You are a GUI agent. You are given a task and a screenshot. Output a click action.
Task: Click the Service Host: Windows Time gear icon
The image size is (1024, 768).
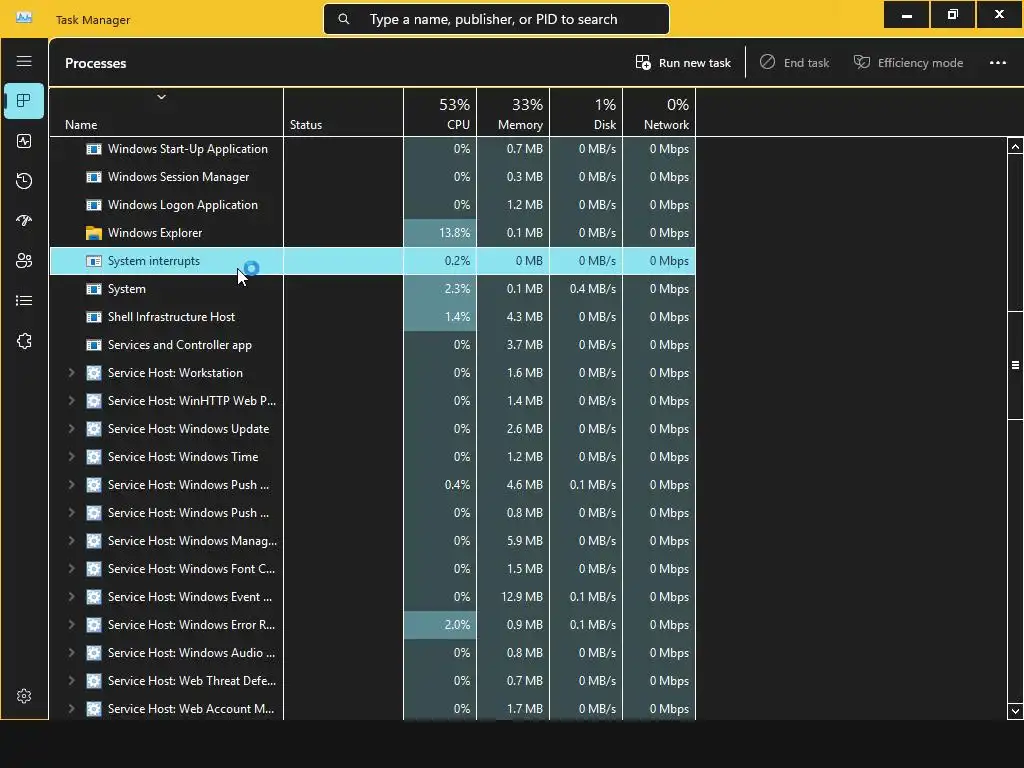[x=94, y=457]
